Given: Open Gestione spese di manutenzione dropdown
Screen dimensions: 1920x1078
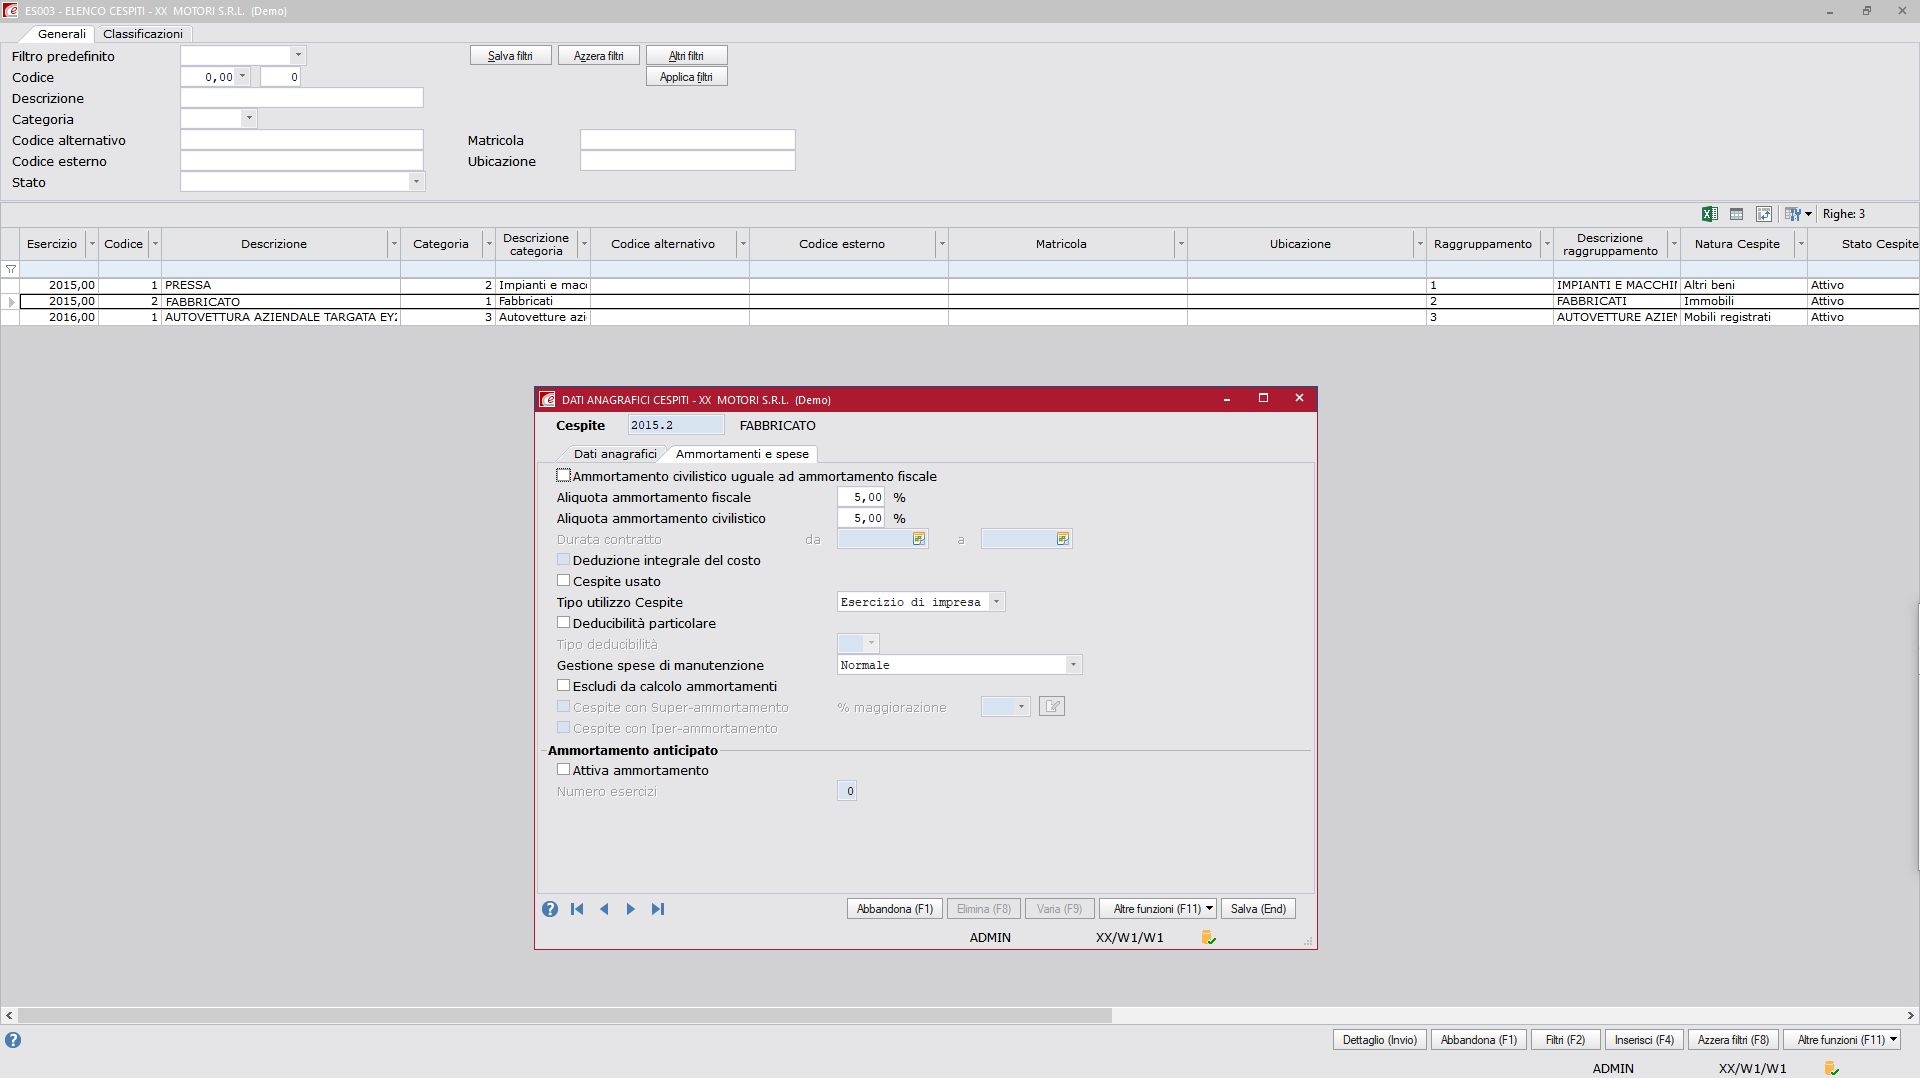Looking at the screenshot, I should pyautogui.click(x=1073, y=665).
